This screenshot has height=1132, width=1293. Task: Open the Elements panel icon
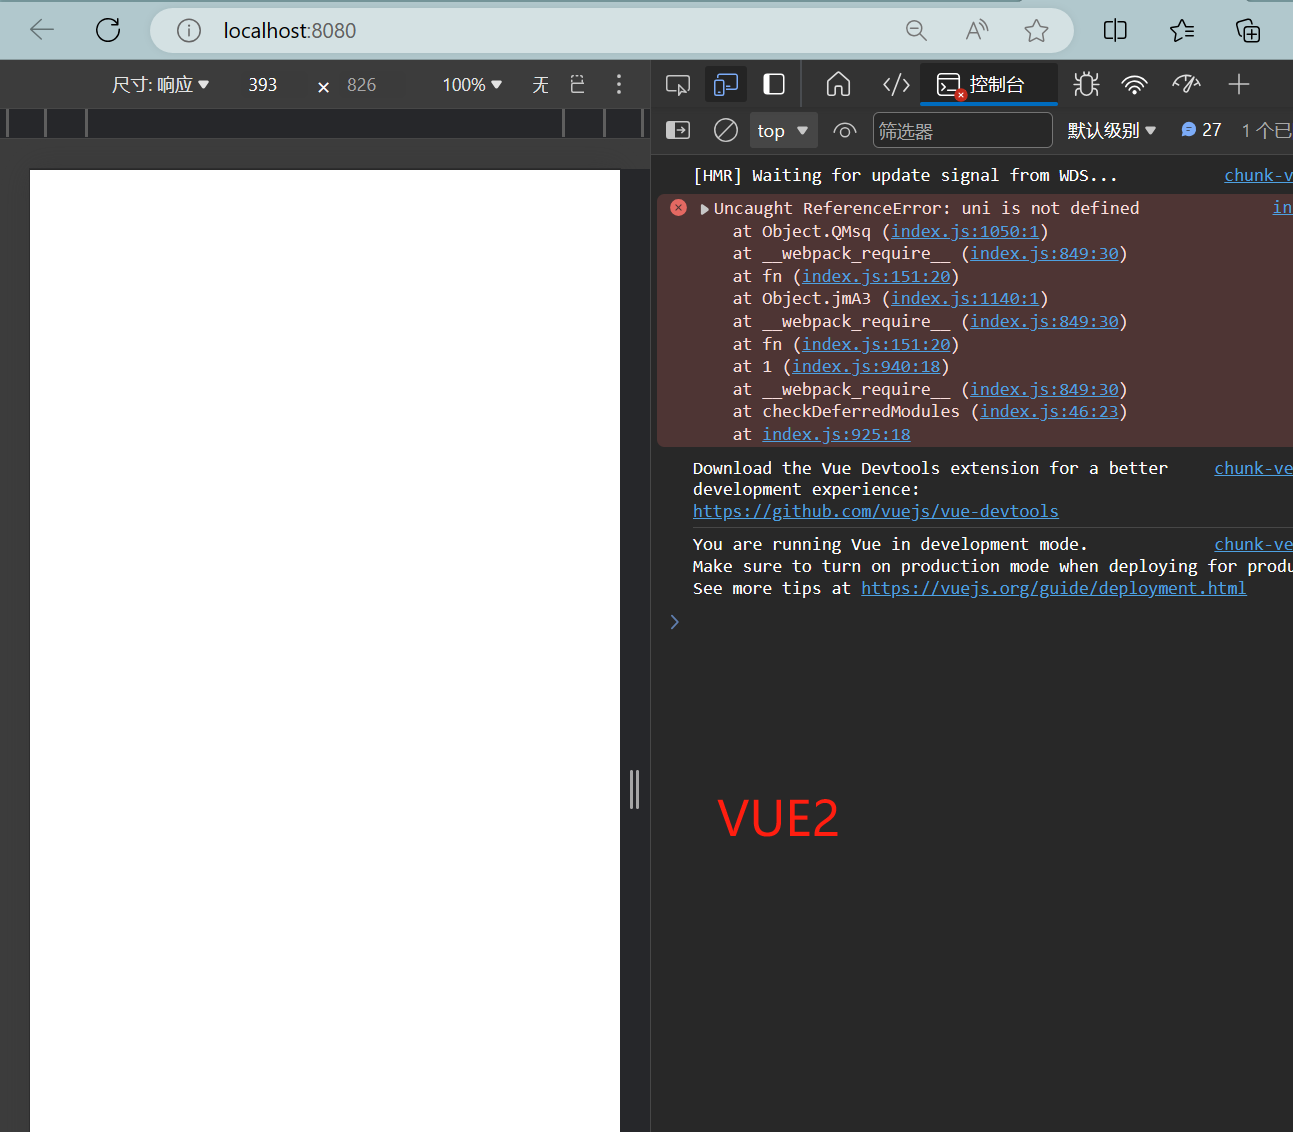tap(896, 85)
